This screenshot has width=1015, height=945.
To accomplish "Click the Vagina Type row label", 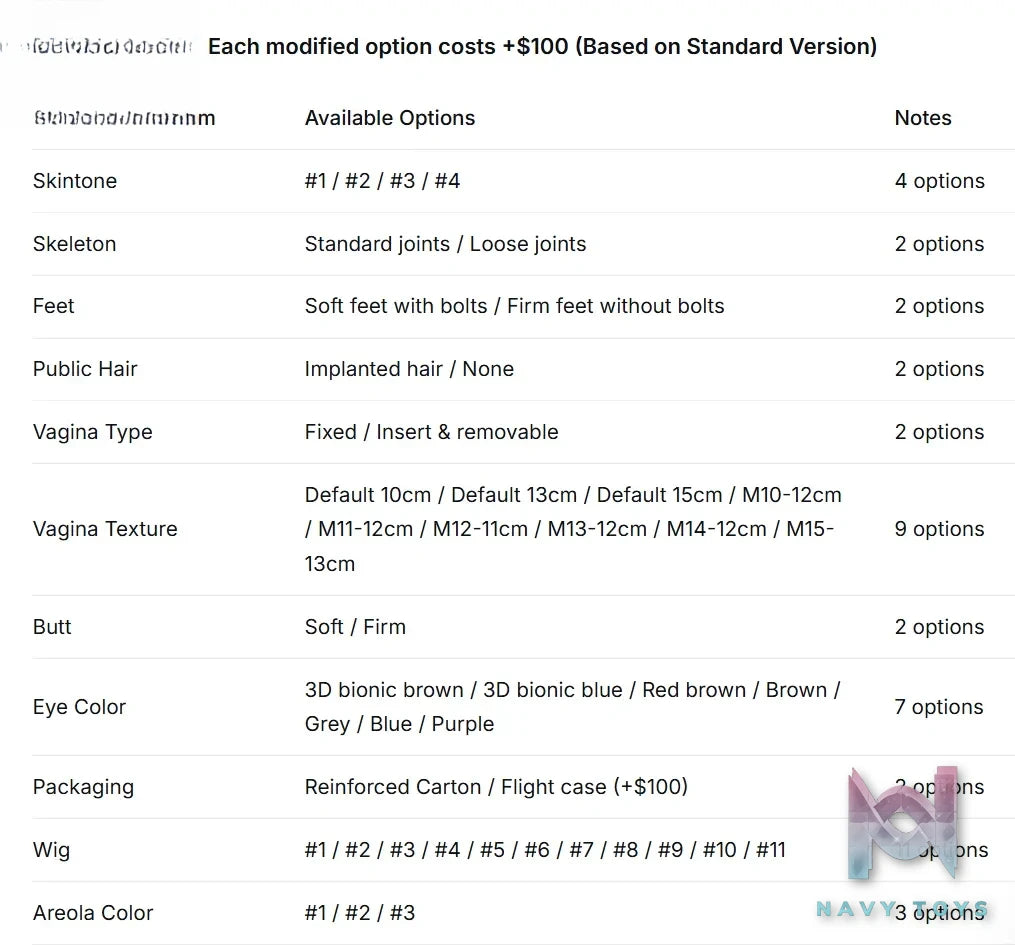I will point(93,432).
